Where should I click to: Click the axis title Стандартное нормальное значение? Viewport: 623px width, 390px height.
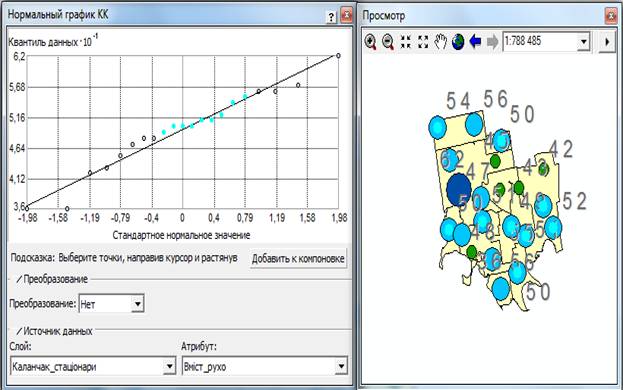click(x=181, y=235)
